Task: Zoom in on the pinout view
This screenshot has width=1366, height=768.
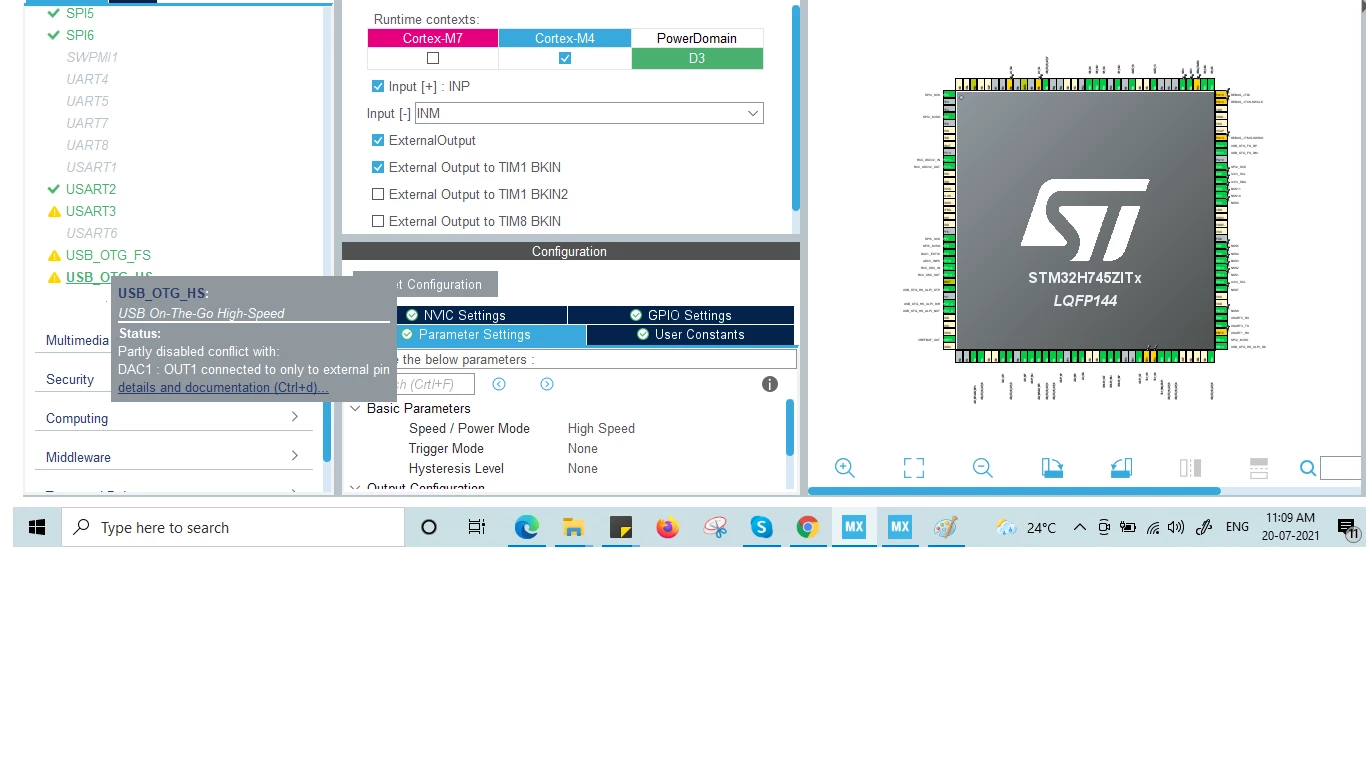Action: pyautogui.click(x=845, y=468)
